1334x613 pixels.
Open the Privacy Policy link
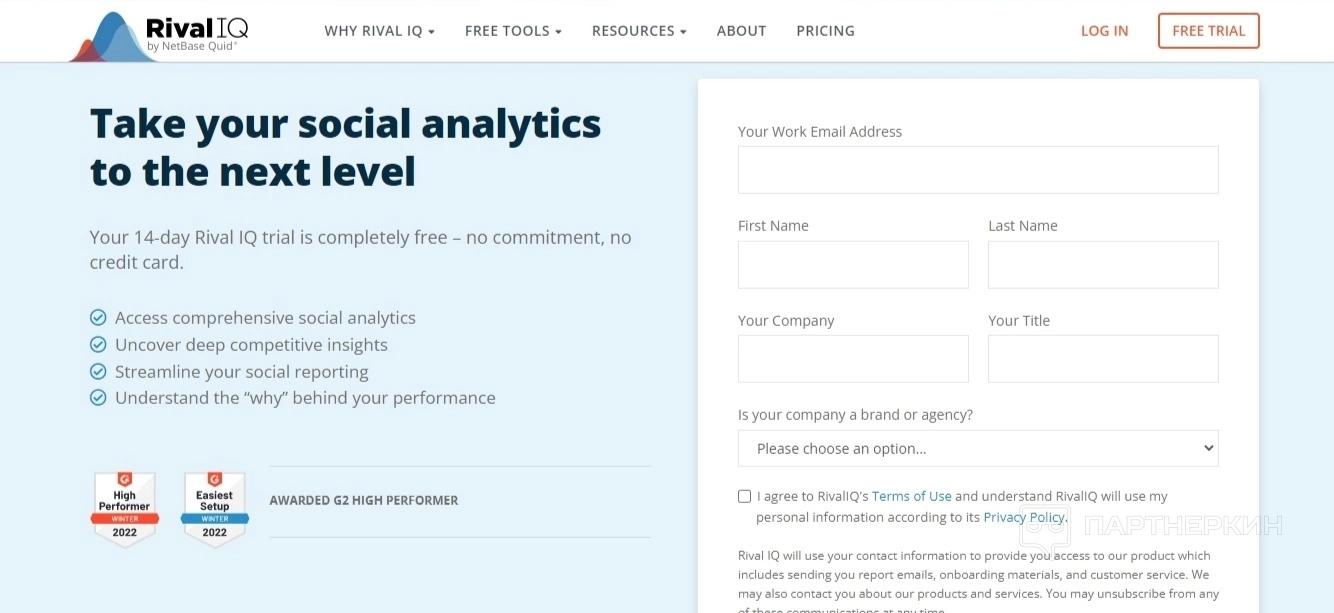1024,517
